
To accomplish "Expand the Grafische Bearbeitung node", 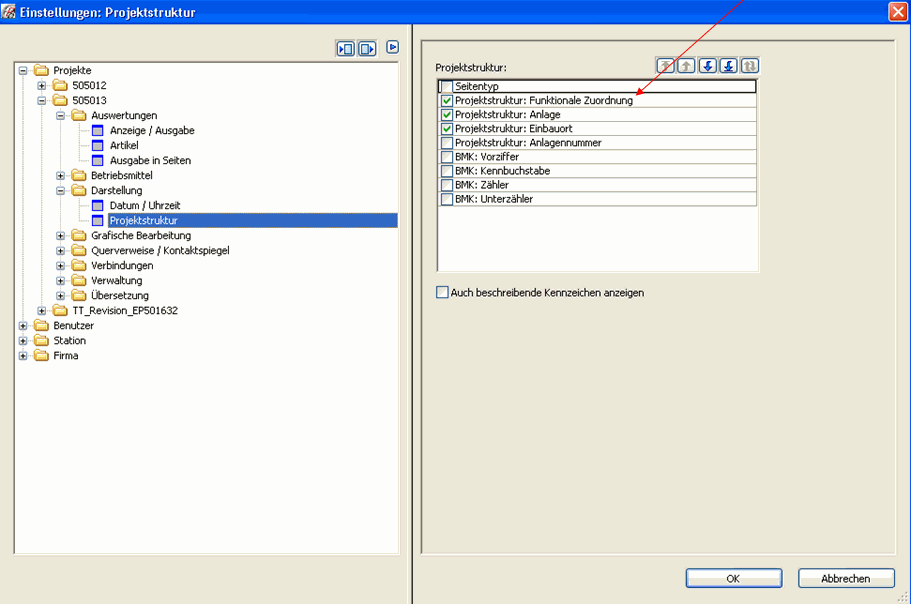I will click(x=60, y=235).
